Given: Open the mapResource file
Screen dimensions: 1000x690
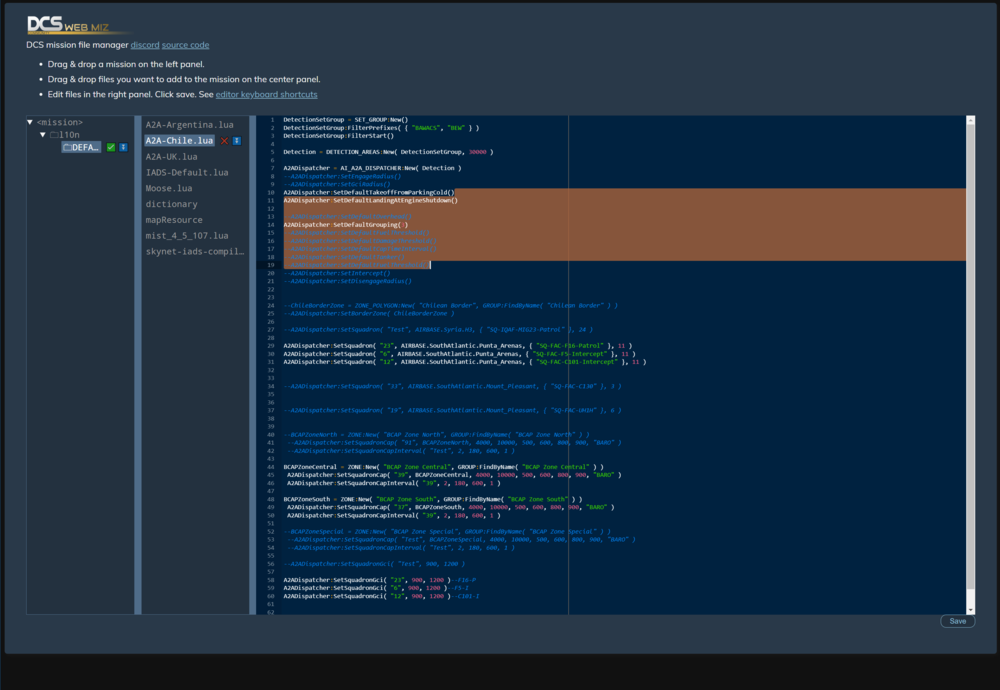Looking at the screenshot, I should (174, 220).
